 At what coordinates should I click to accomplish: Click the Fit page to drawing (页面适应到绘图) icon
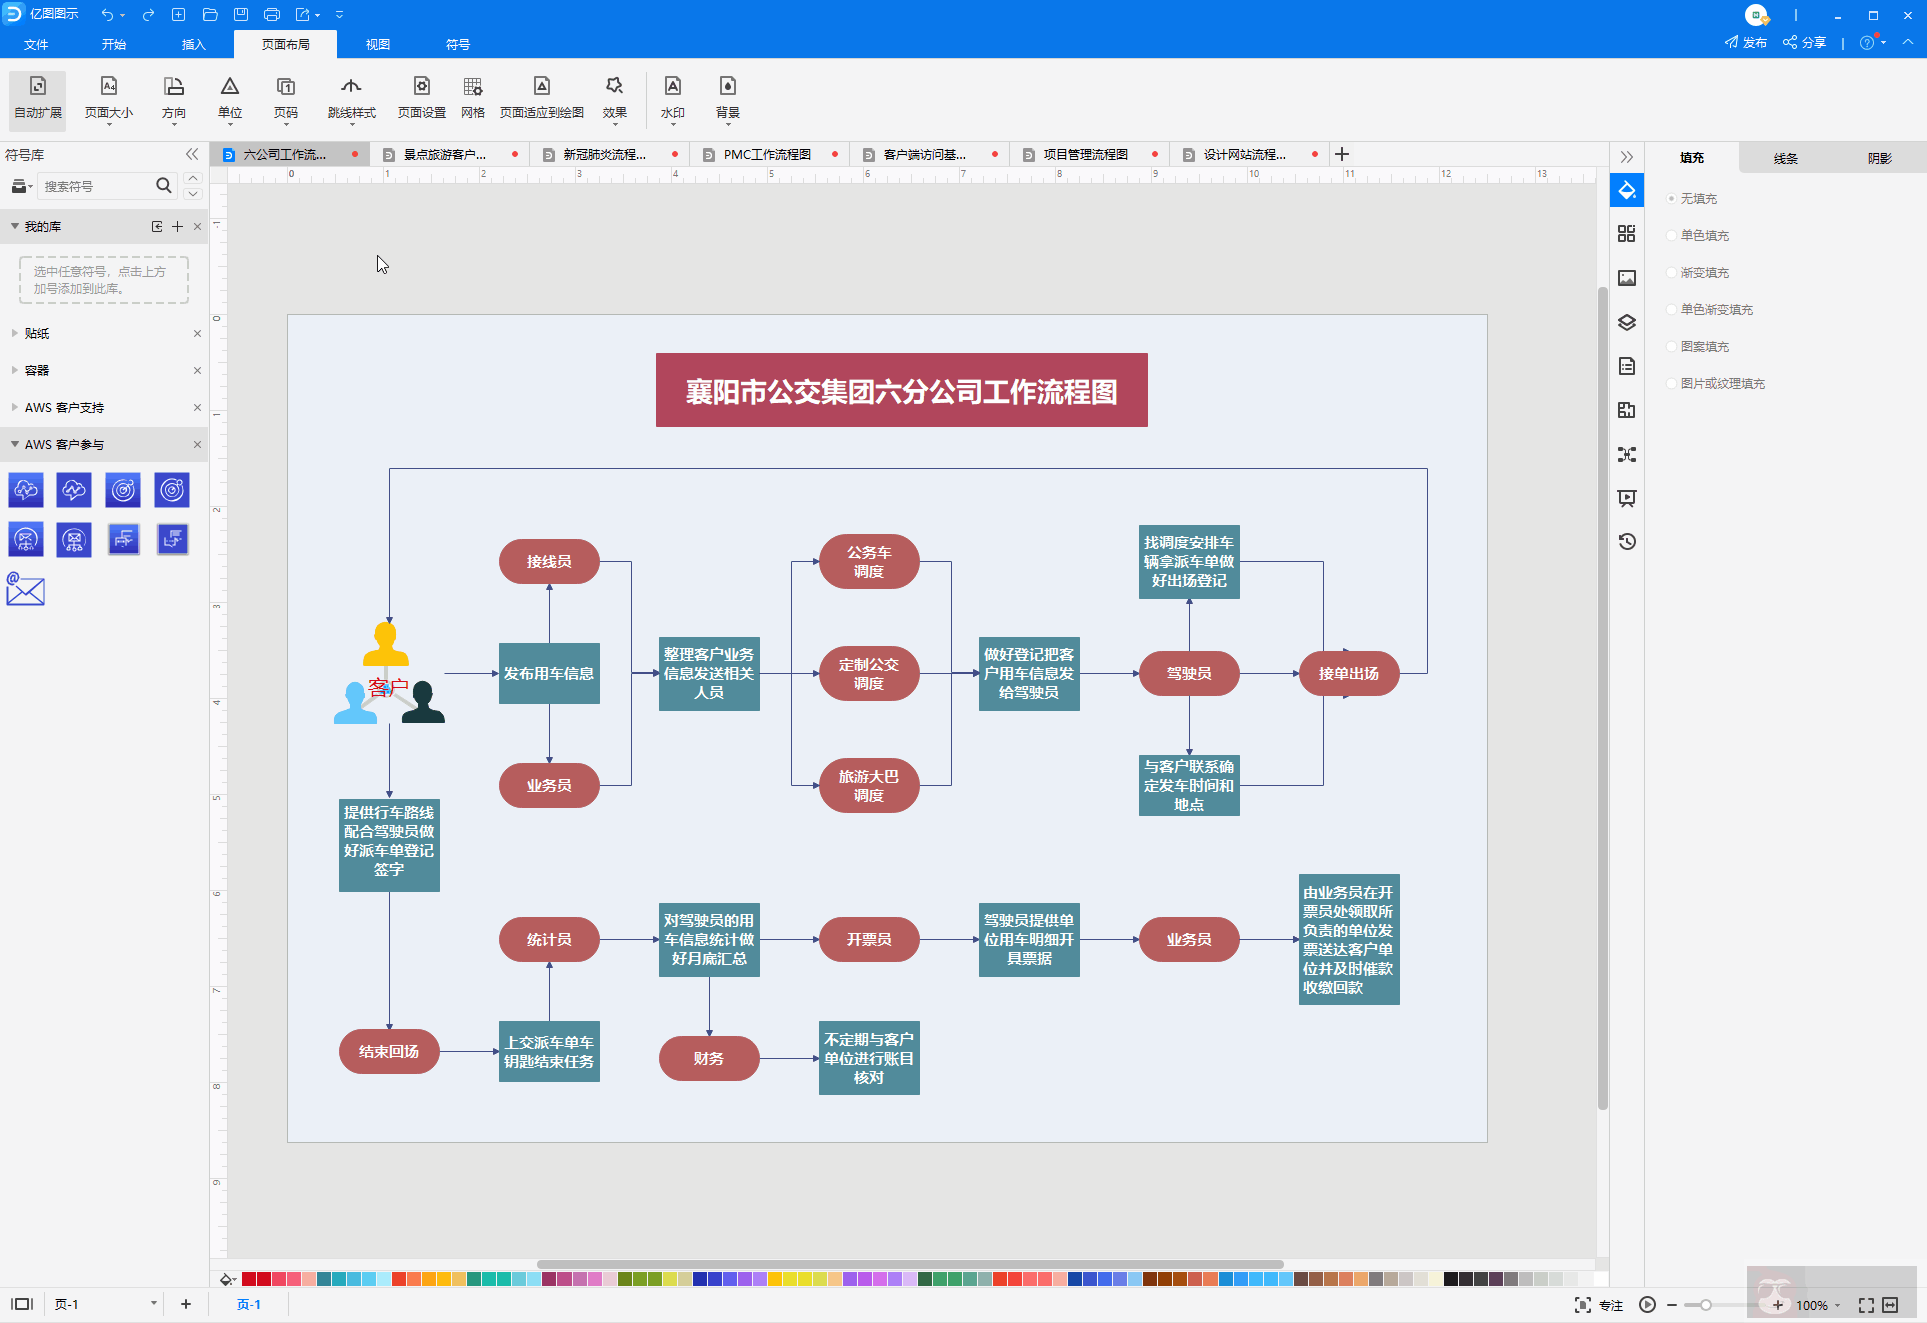tap(541, 98)
